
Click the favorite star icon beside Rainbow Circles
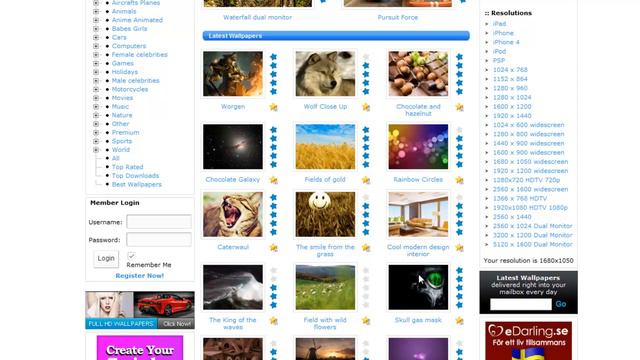click(459, 180)
